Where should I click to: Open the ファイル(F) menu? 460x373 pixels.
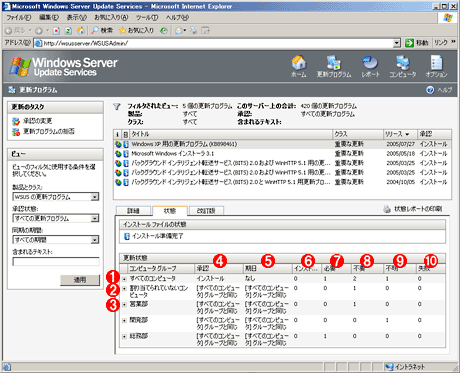point(19,17)
